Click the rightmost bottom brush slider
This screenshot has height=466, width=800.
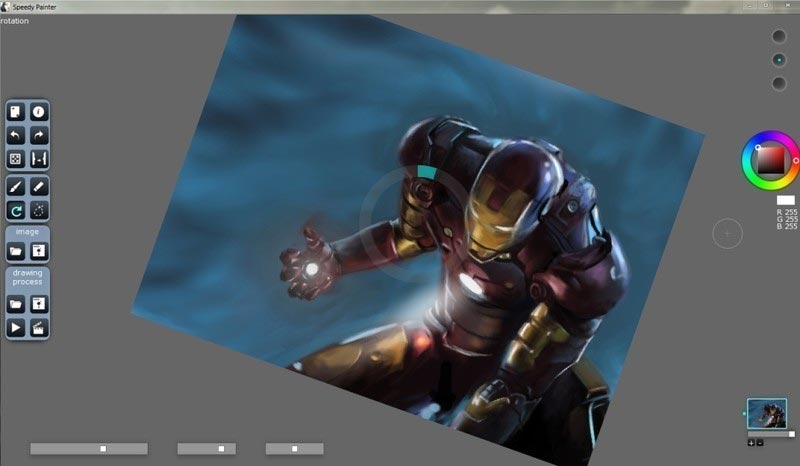294,449
